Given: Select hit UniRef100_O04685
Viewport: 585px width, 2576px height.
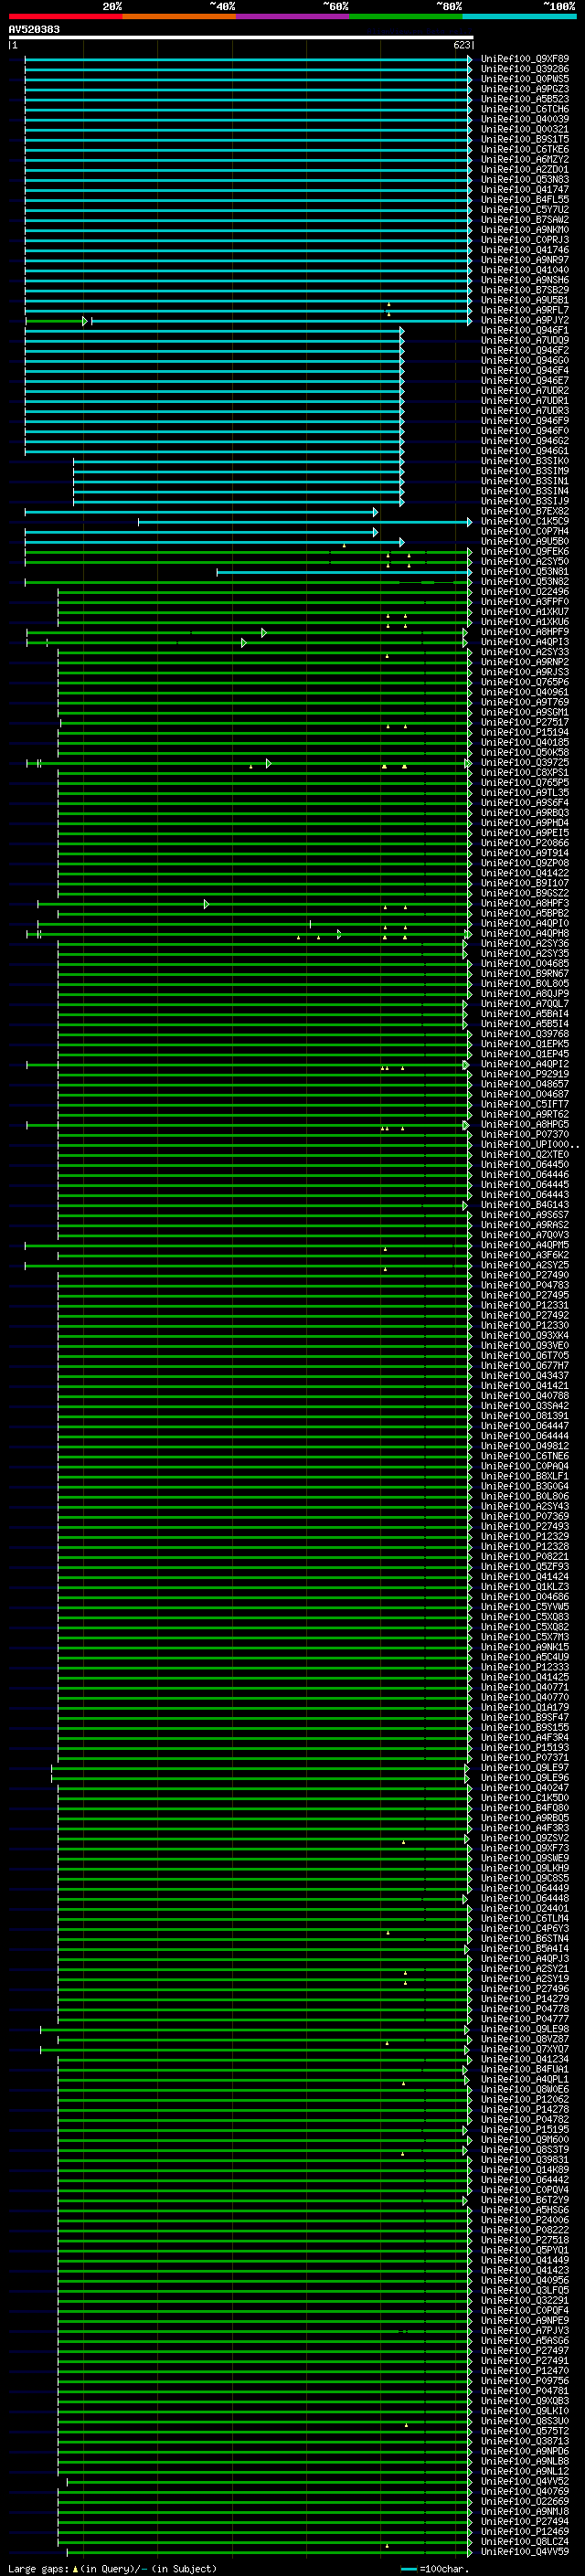Looking at the screenshot, I should pyautogui.click(x=525, y=963).
